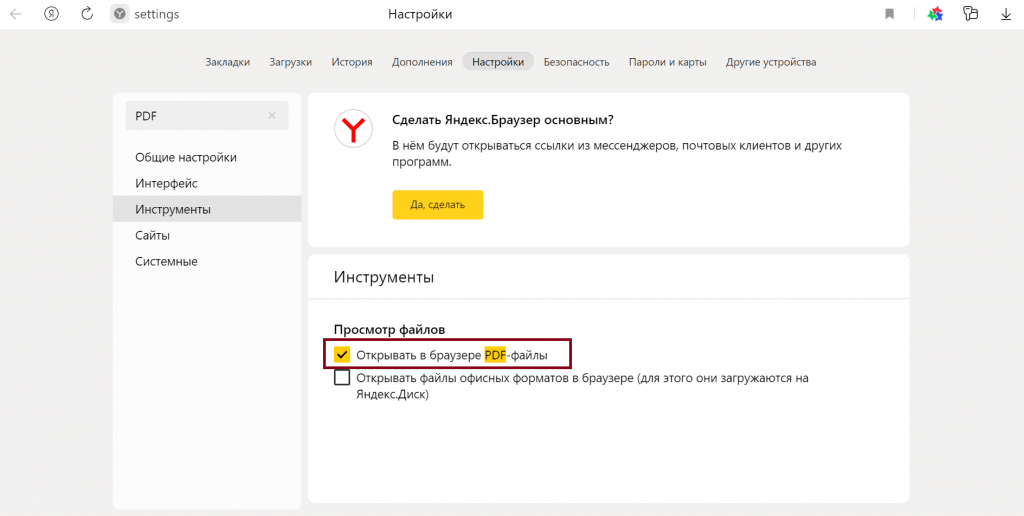
Task: Click the Инструменты section heading
Action: point(384,277)
